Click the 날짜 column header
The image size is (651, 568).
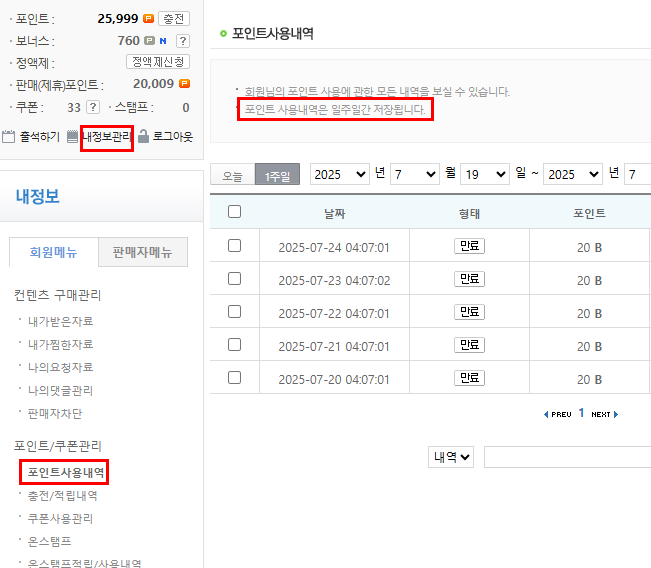pyautogui.click(x=335, y=214)
